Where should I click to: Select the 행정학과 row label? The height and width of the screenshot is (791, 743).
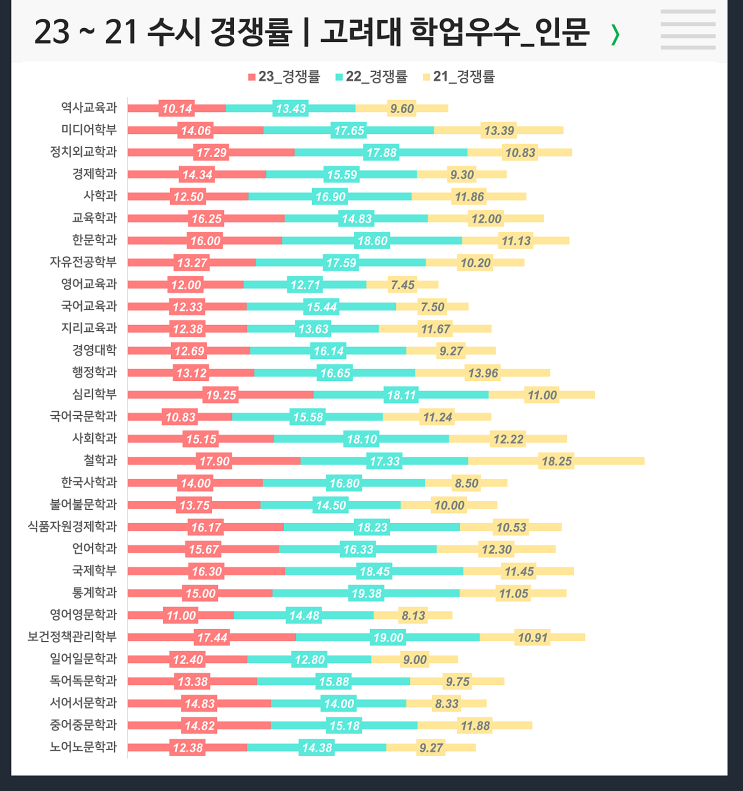point(94,372)
